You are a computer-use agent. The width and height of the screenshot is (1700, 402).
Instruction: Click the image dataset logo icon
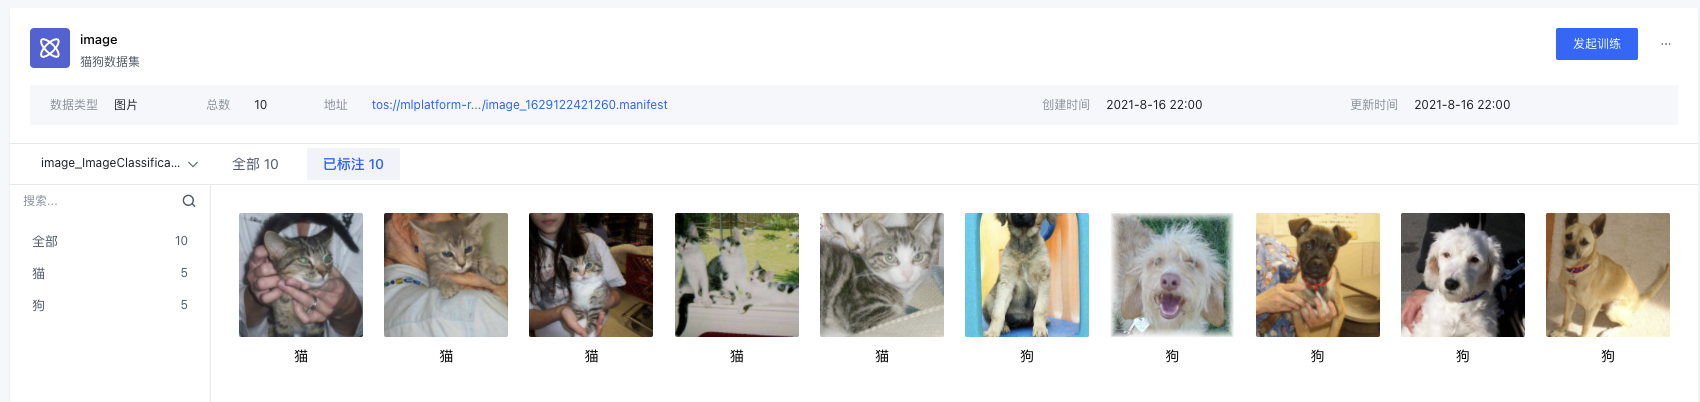coord(50,48)
